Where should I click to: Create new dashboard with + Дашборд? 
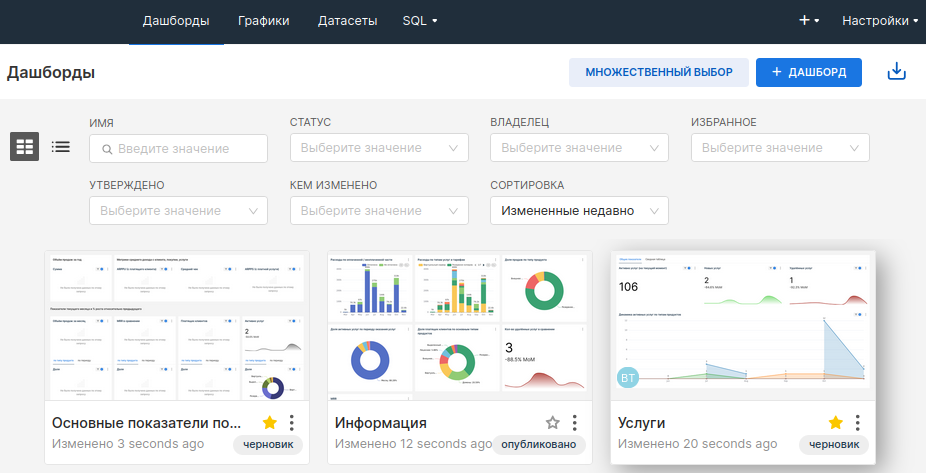pyautogui.click(x=808, y=72)
